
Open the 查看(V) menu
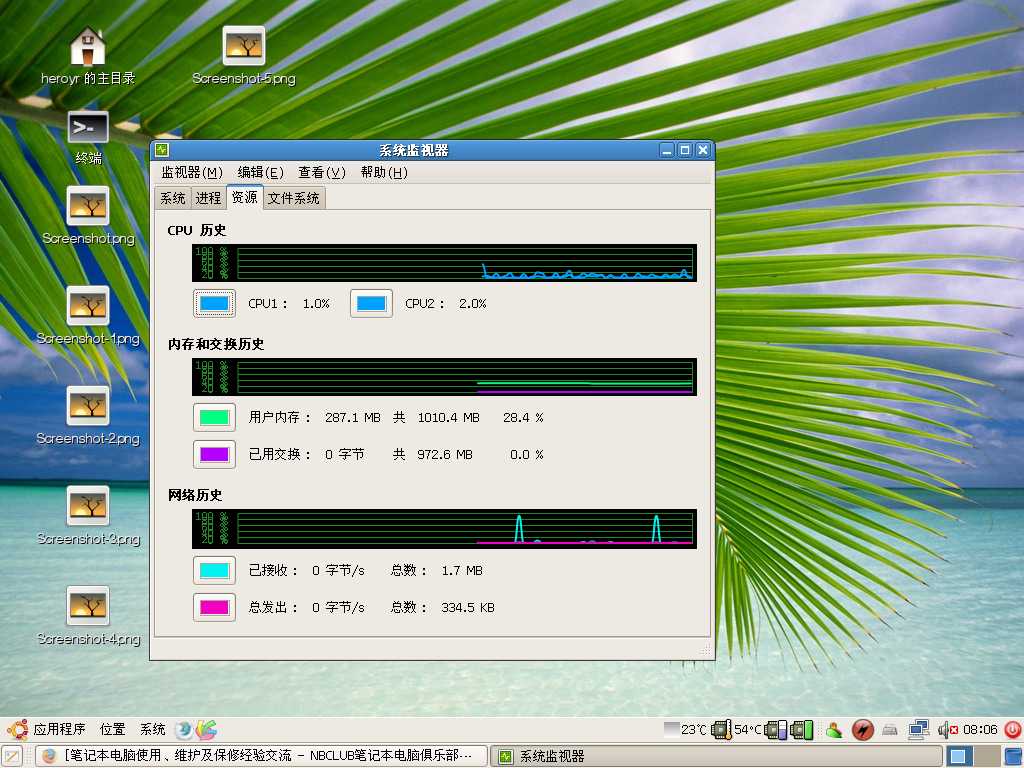point(321,172)
